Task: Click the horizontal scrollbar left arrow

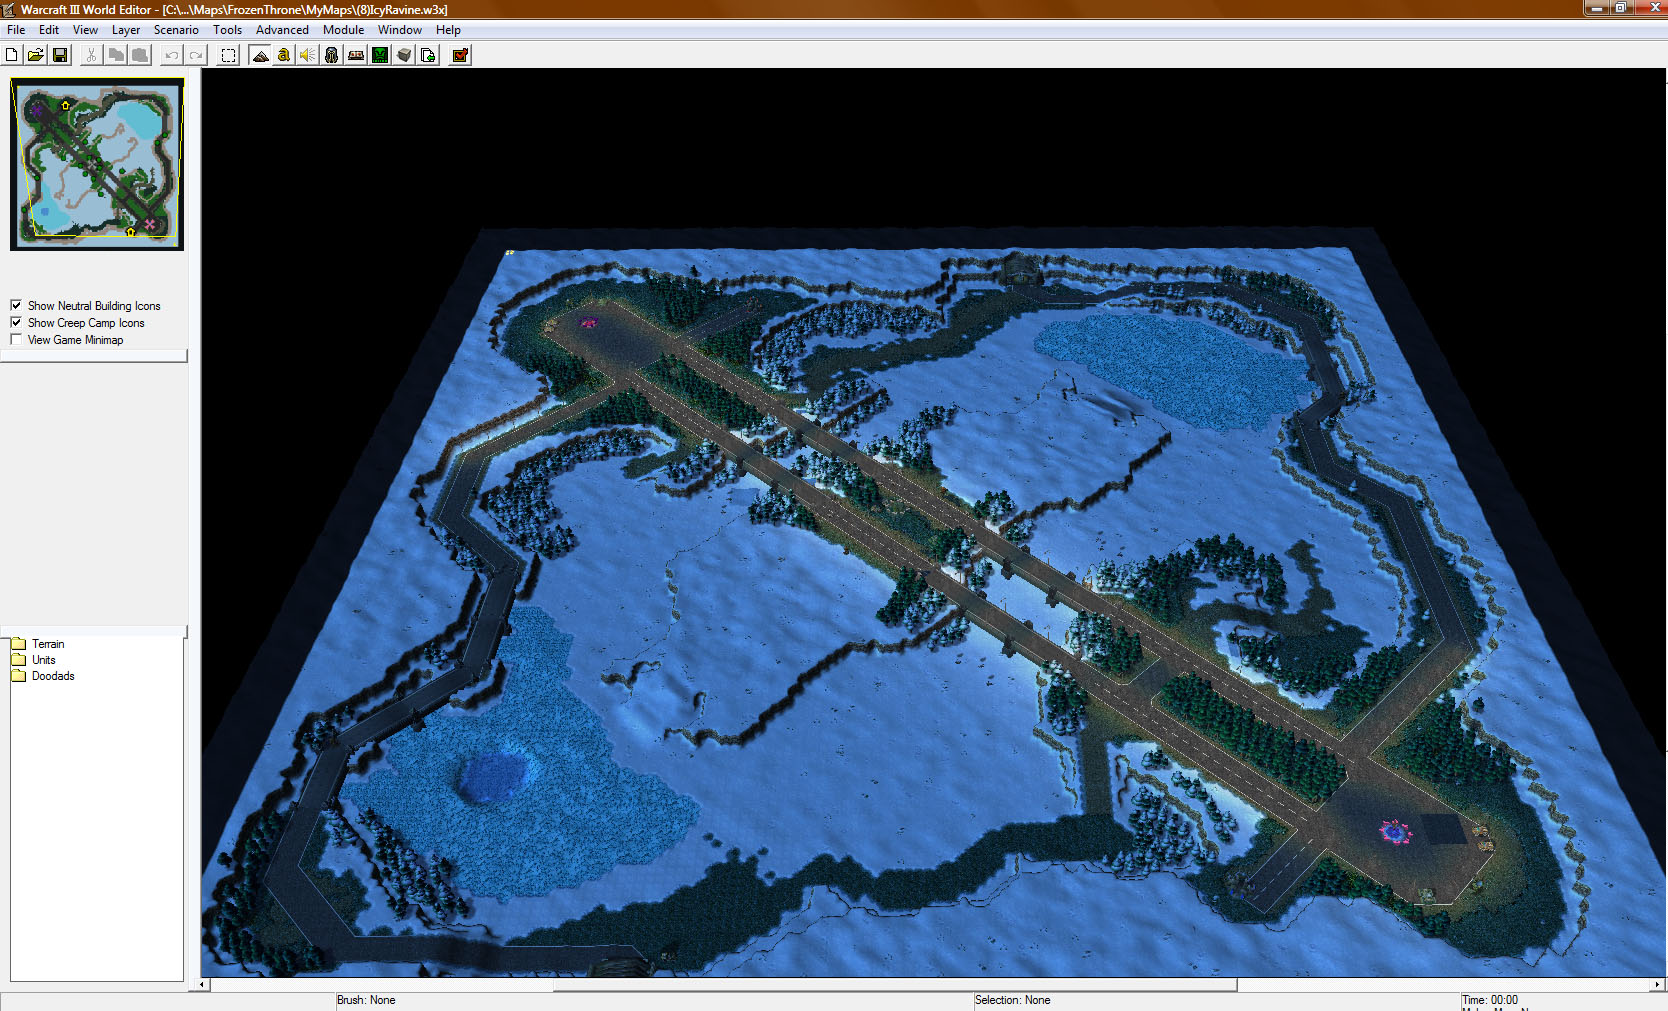Action: pos(203,985)
